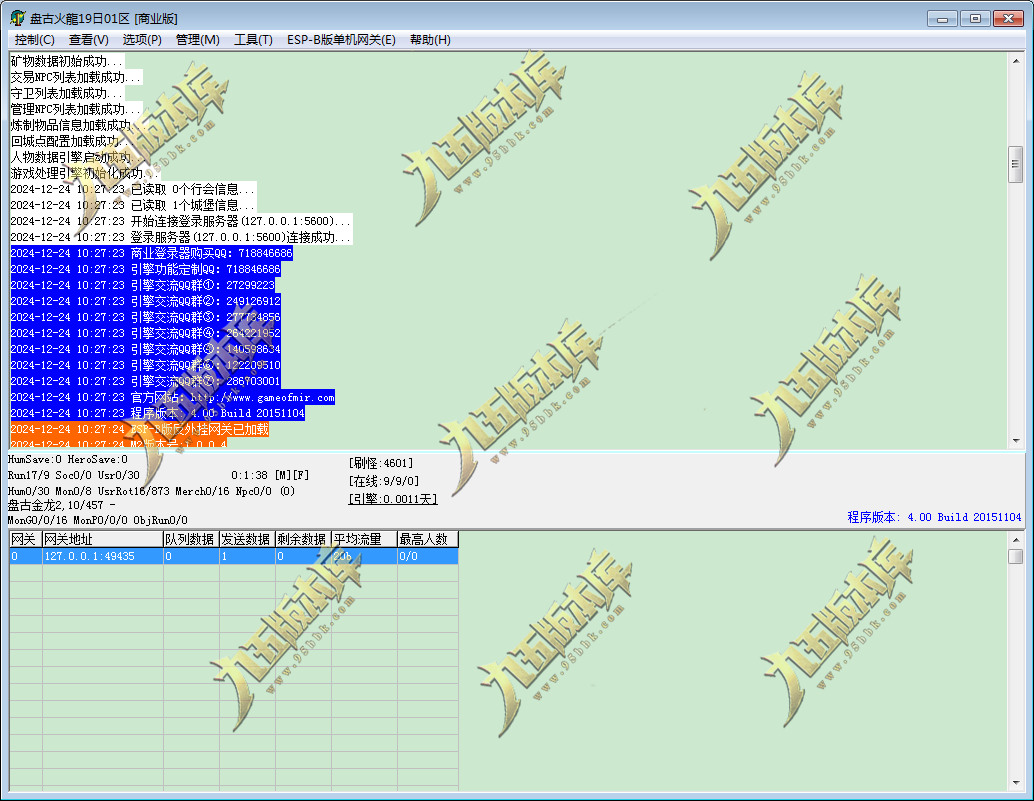The height and width of the screenshot is (801, 1034).
Task: Open the 工具(T) menu
Action: (x=253, y=40)
